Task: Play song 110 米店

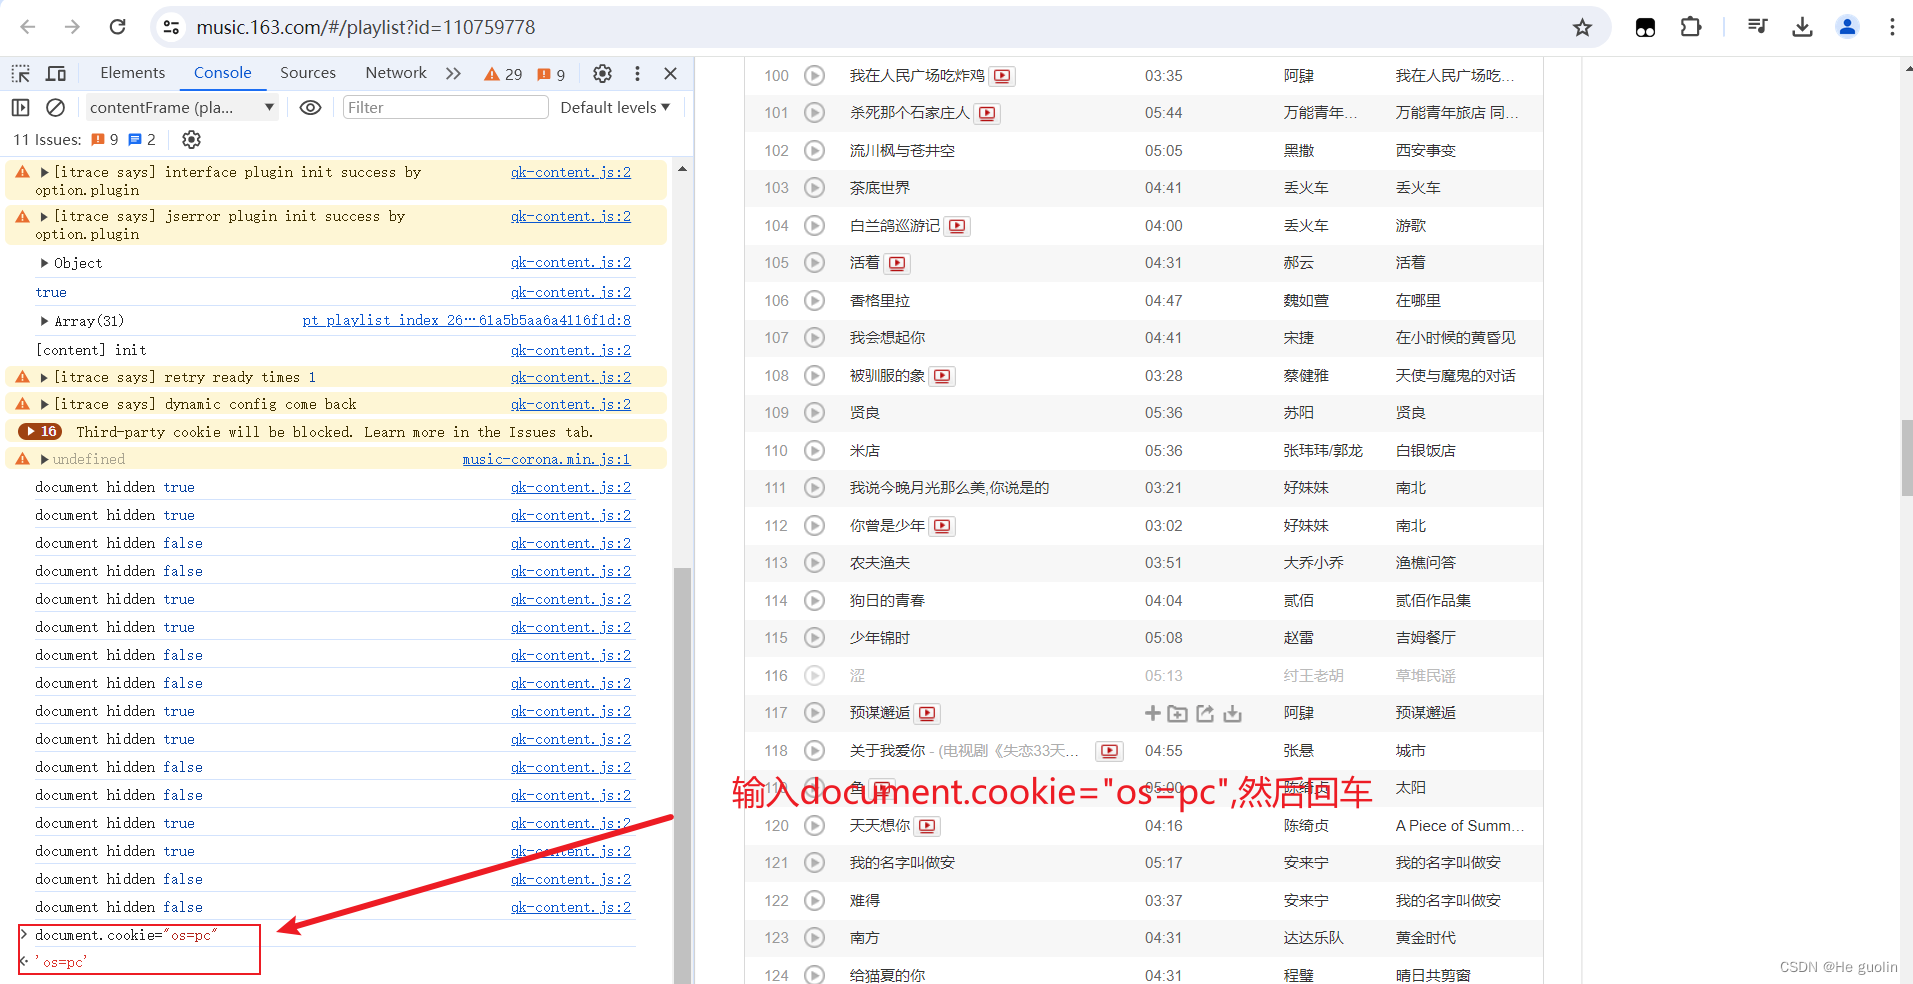Action: click(x=815, y=451)
